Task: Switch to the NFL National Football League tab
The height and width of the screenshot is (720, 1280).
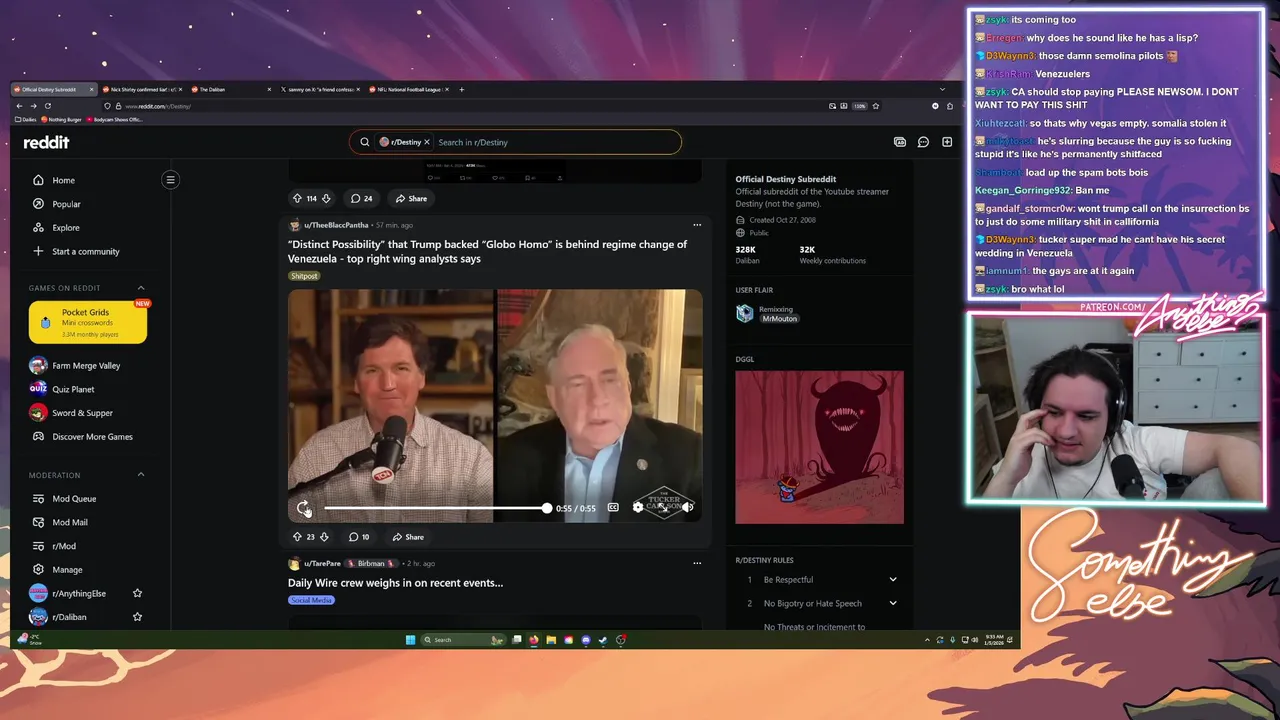Action: [x=410, y=90]
